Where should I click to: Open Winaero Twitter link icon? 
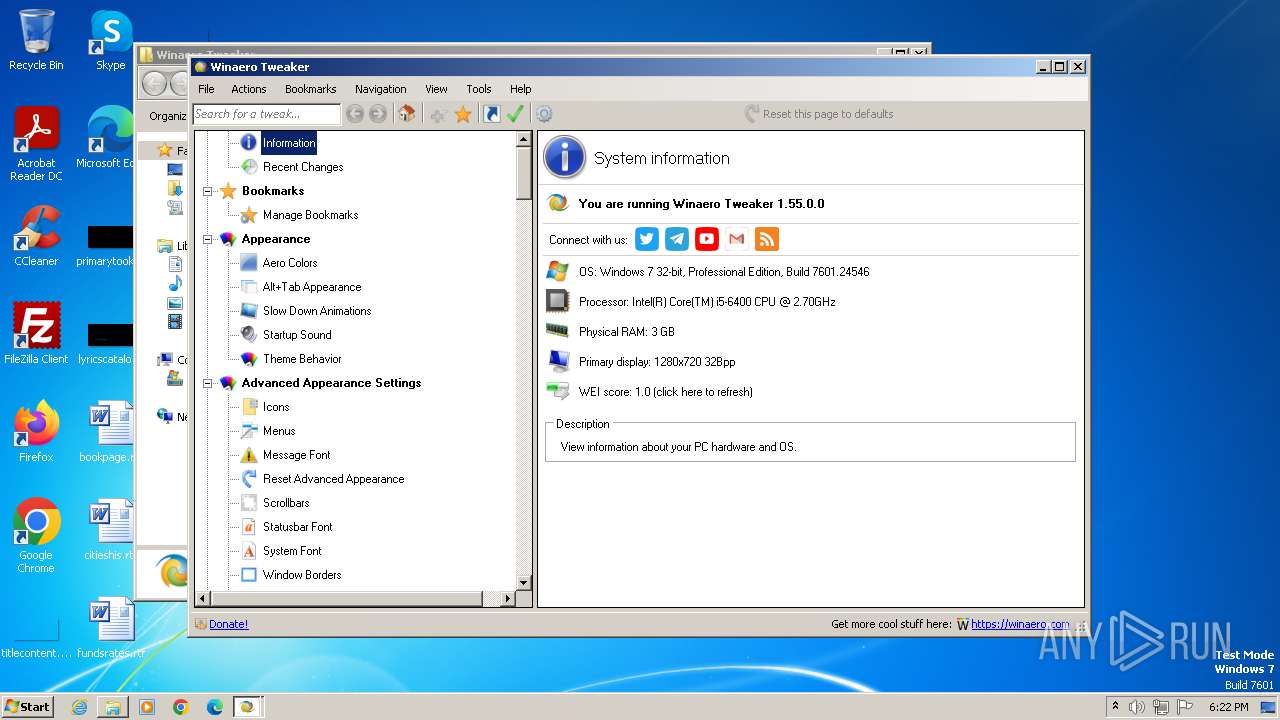647,239
